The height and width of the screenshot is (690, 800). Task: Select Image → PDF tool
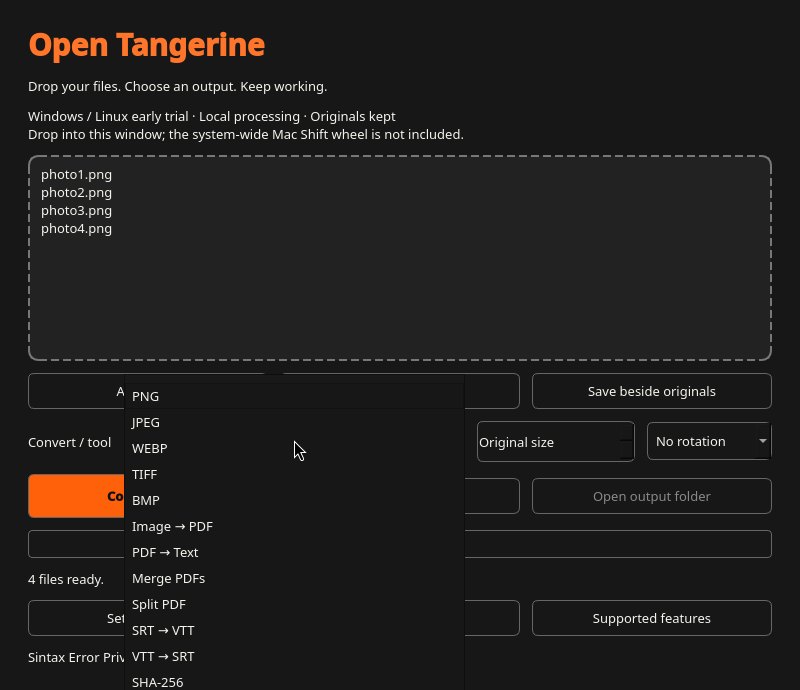pyautogui.click(x=294, y=526)
